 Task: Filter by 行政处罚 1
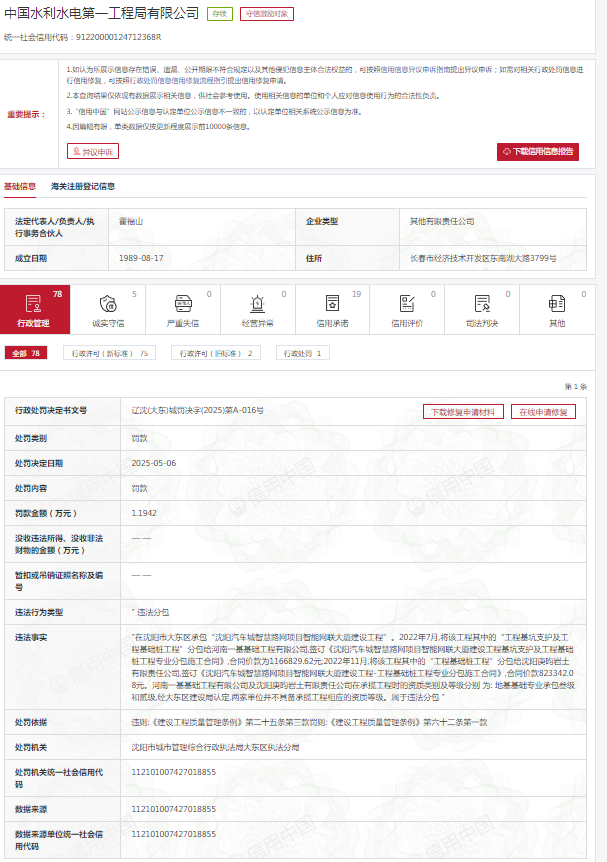[302, 353]
